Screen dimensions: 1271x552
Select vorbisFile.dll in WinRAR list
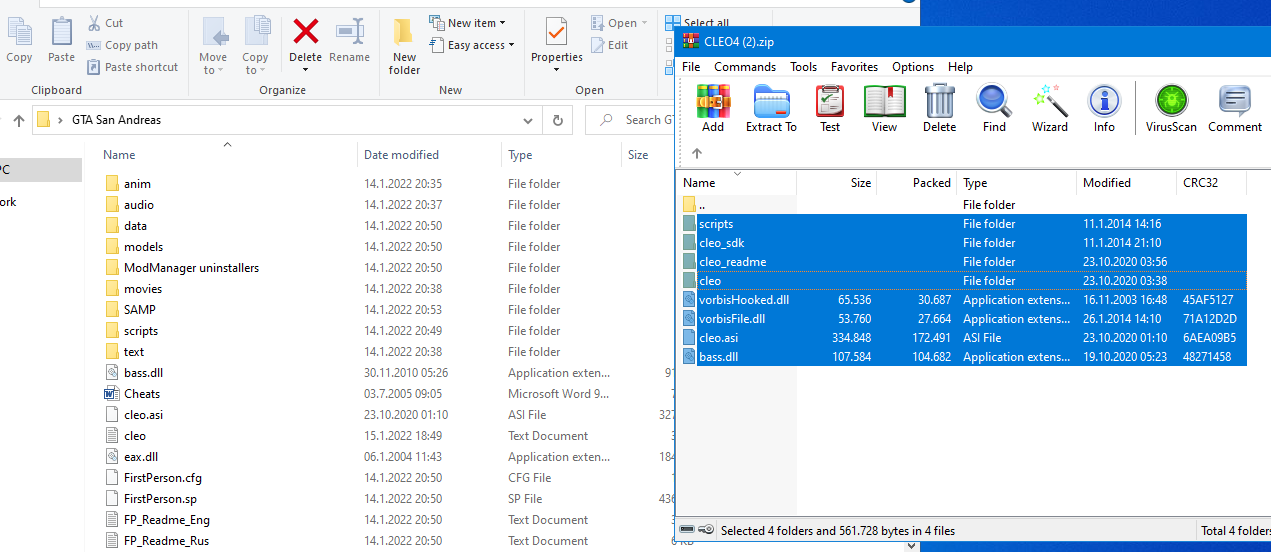click(x=963, y=319)
